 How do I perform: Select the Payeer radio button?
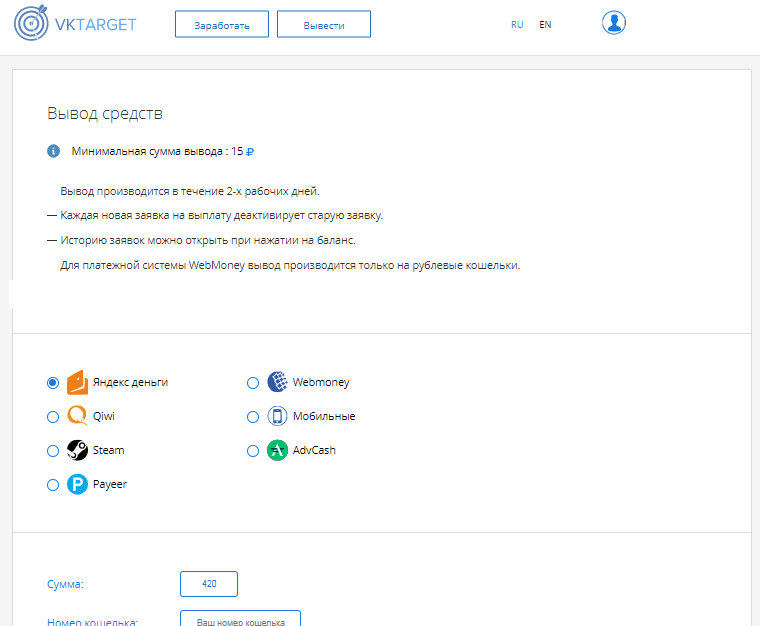click(x=53, y=485)
